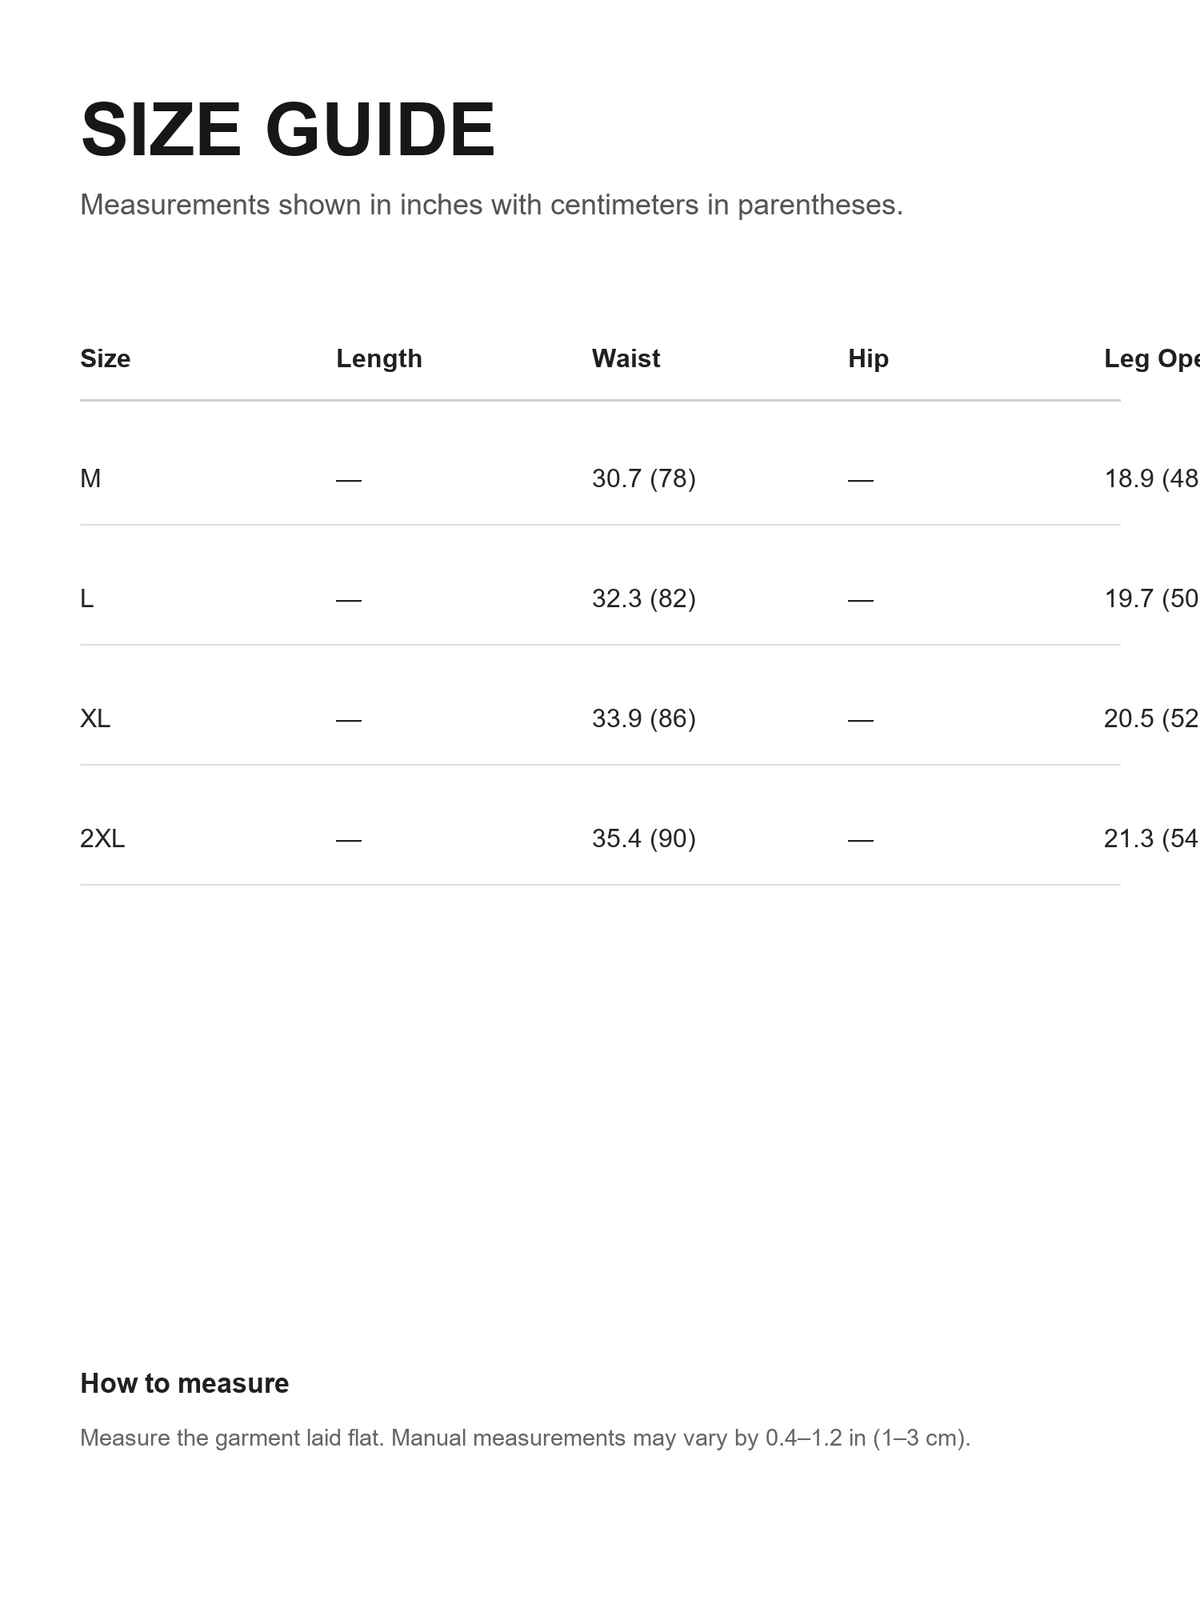The width and height of the screenshot is (1200, 1600).
Task: Select the Leg Opening column header
Action: tap(1152, 358)
